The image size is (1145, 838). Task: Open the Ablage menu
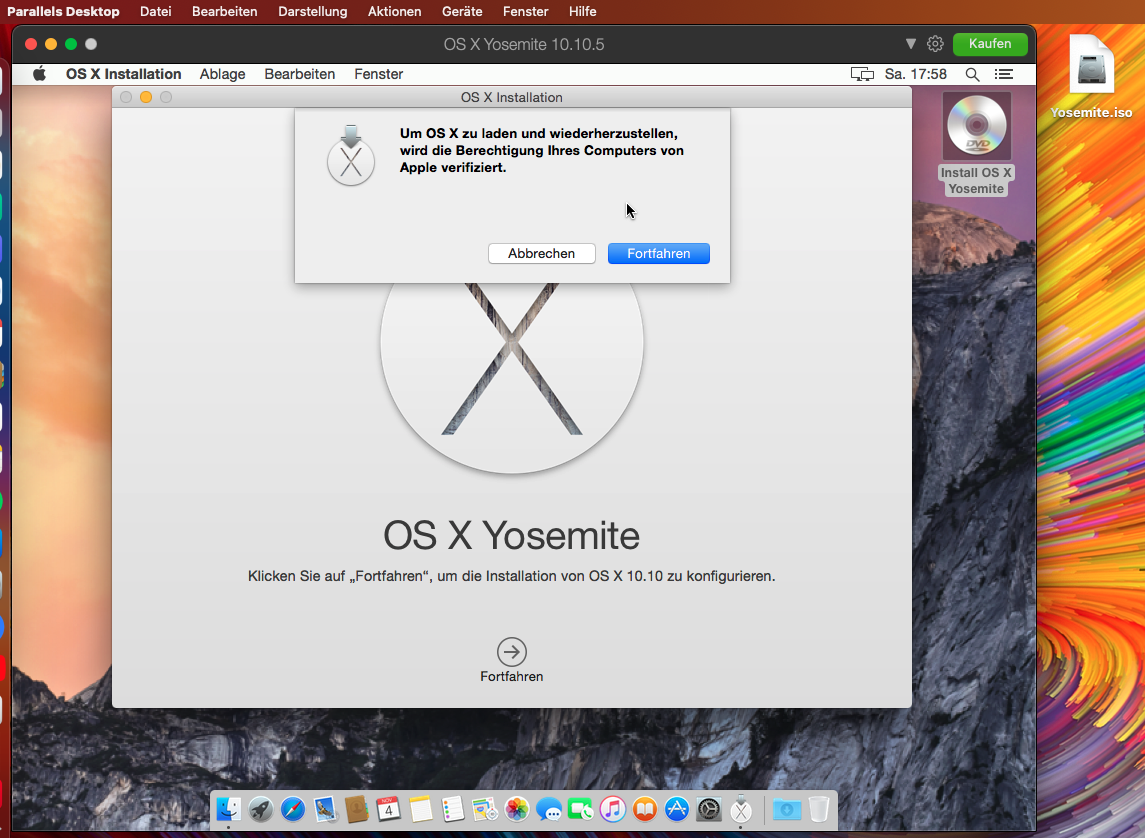pyautogui.click(x=223, y=74)
